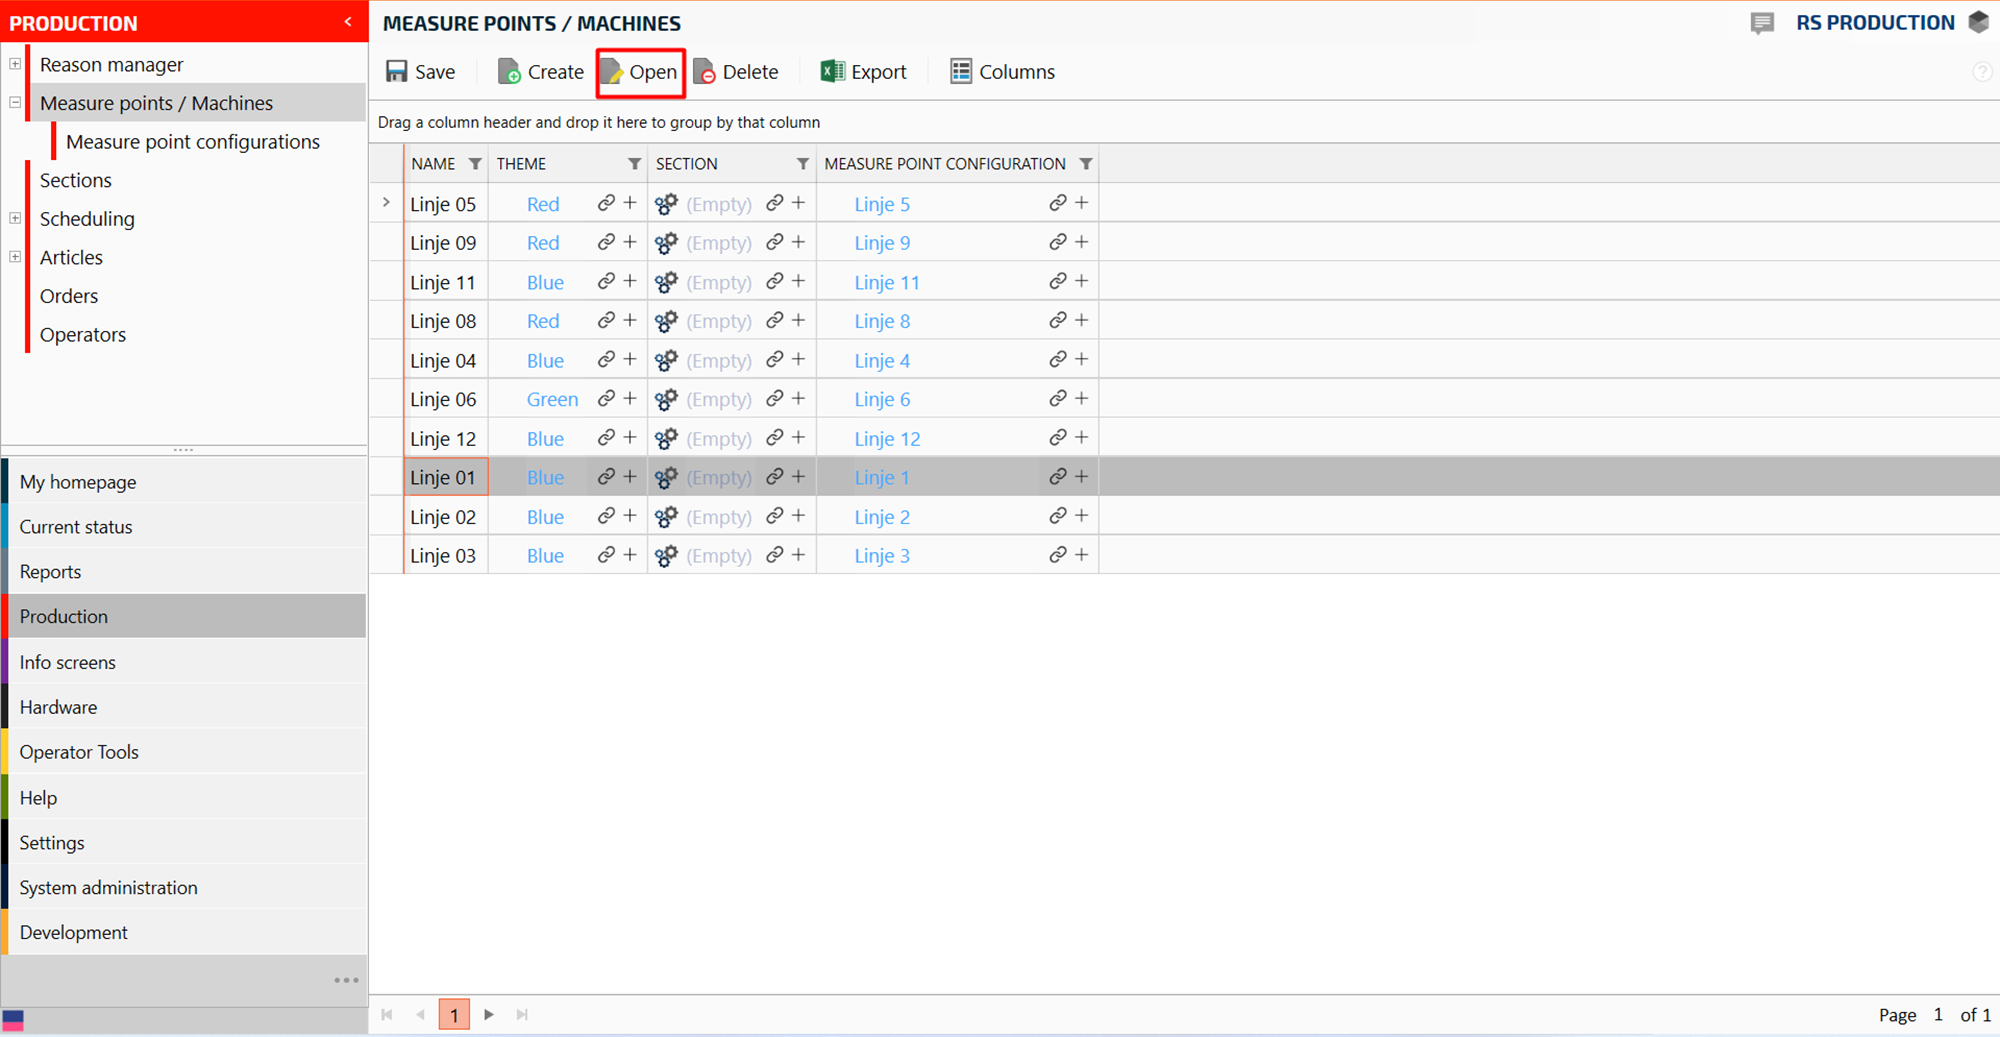Click the link icon in Linje 05 theme cell
Image resolution: width=2000 pixels, height=1037 pixels.
click(x=606, y=203)
